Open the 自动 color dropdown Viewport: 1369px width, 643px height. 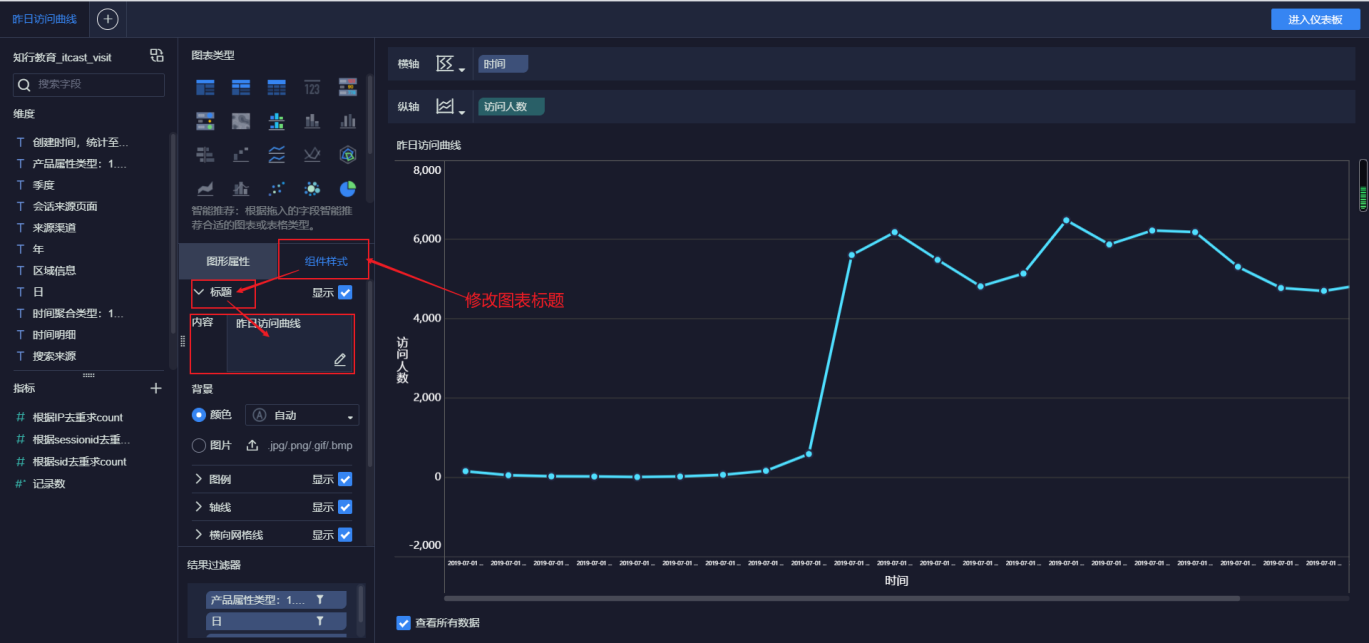tap(302, 415)
